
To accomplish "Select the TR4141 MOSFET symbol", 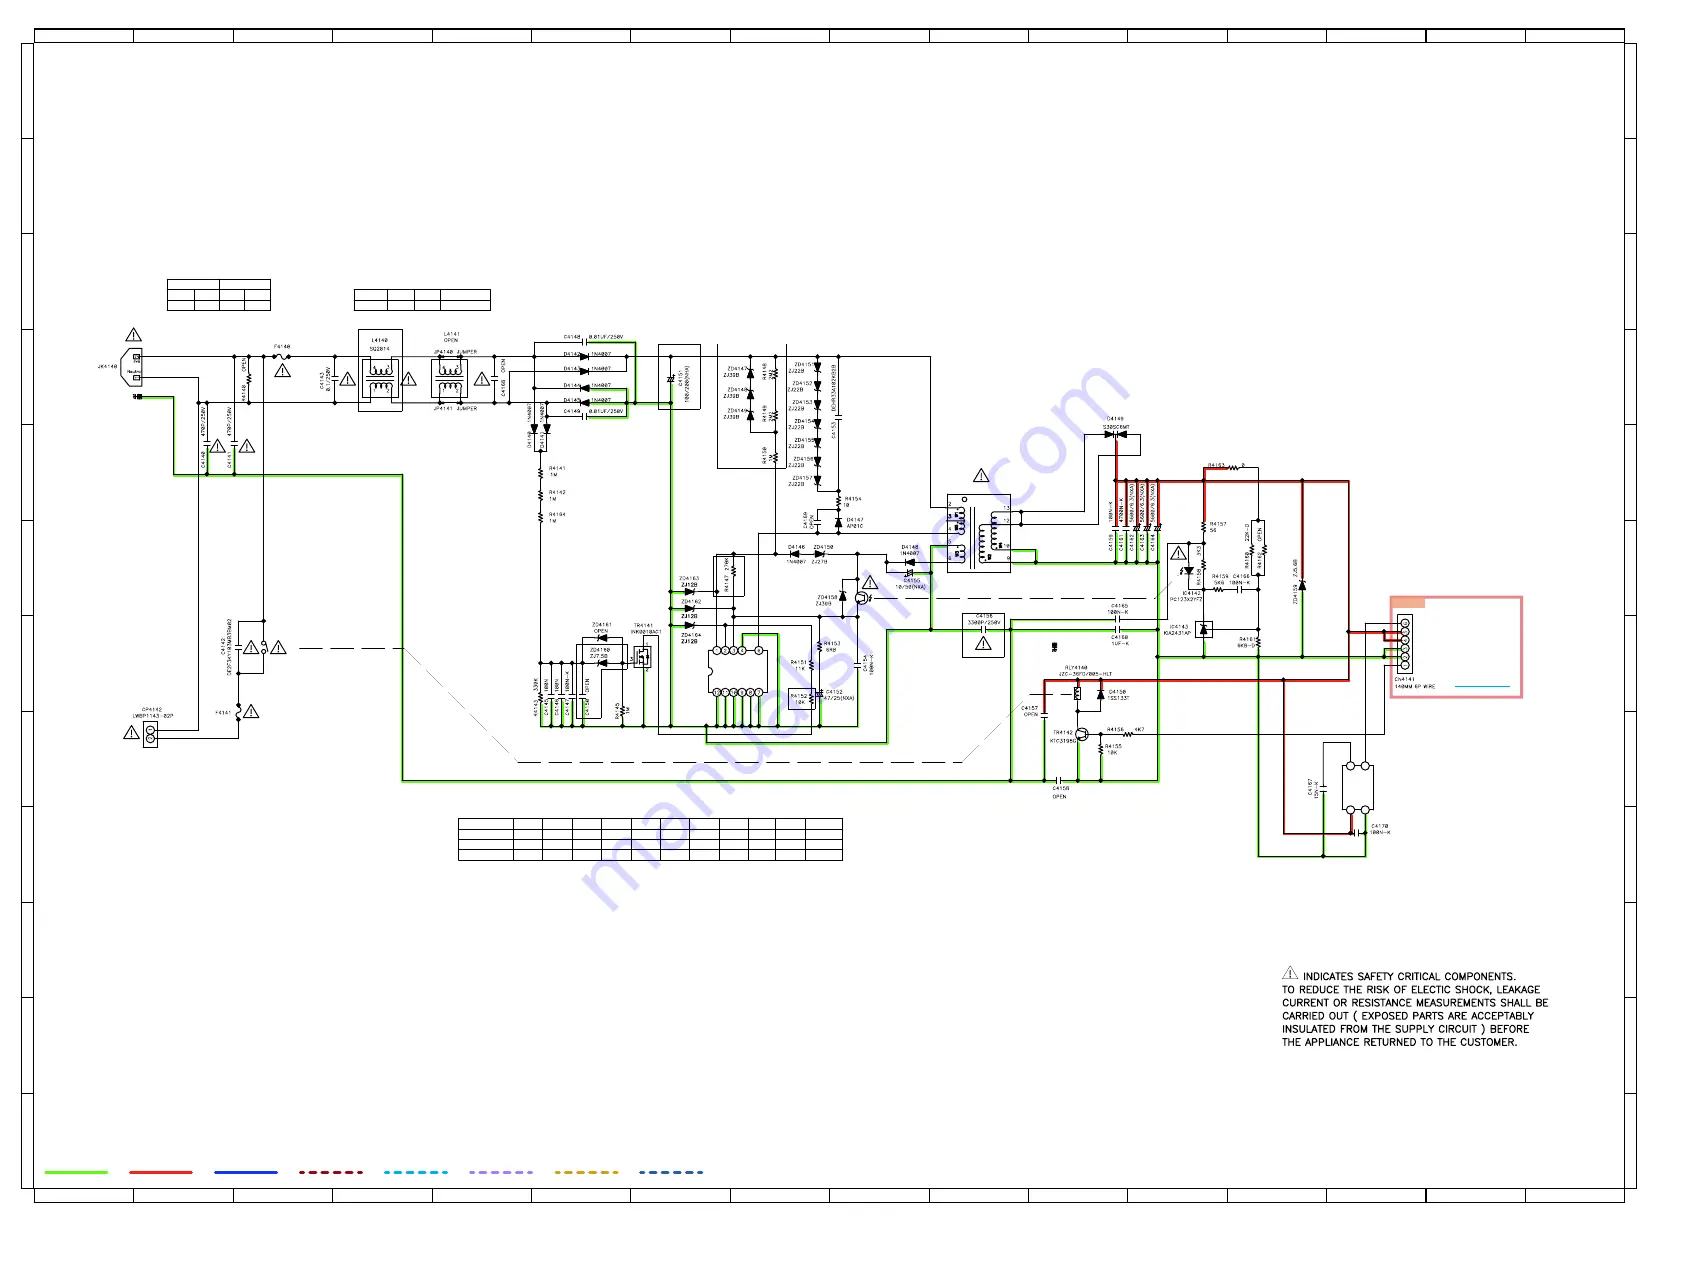I will coord(642,657).
